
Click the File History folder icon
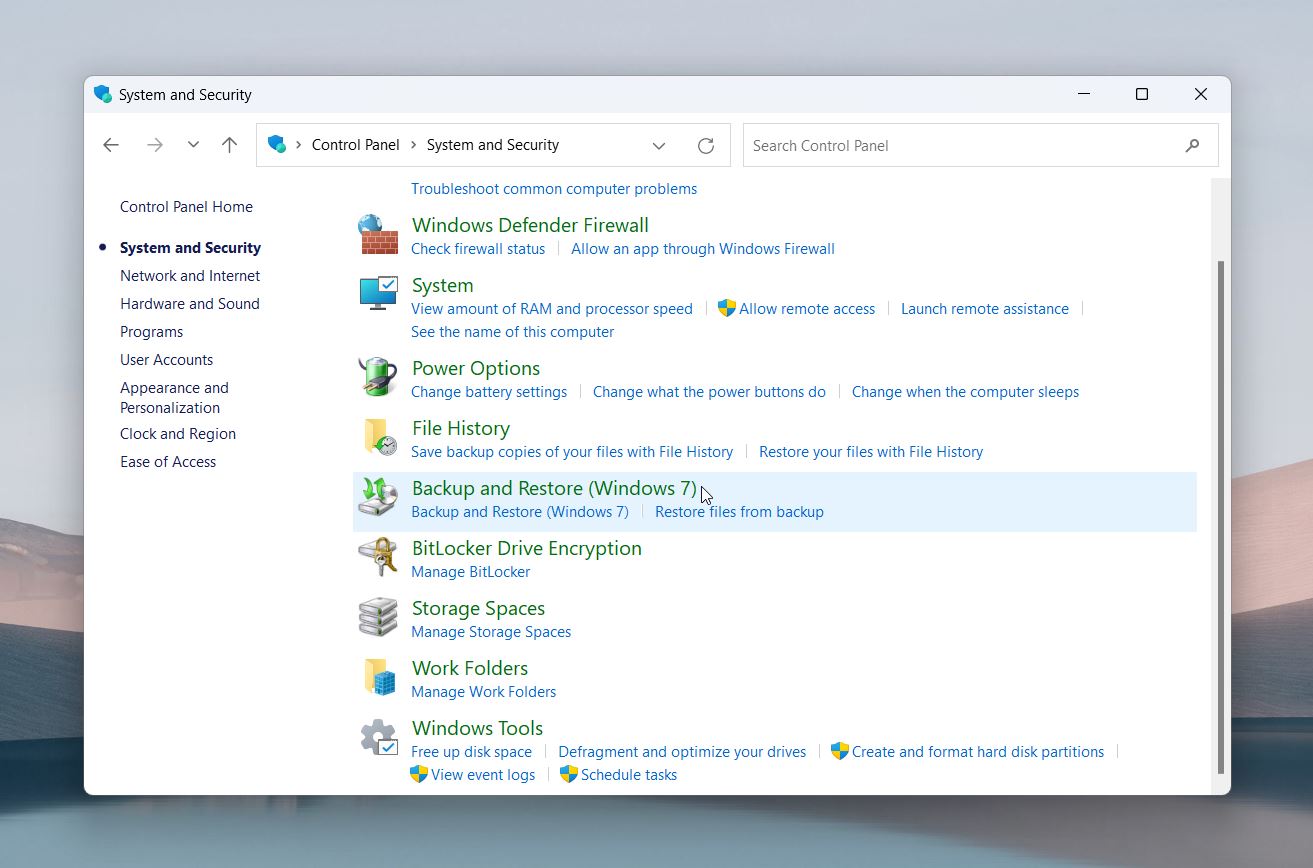378,438
